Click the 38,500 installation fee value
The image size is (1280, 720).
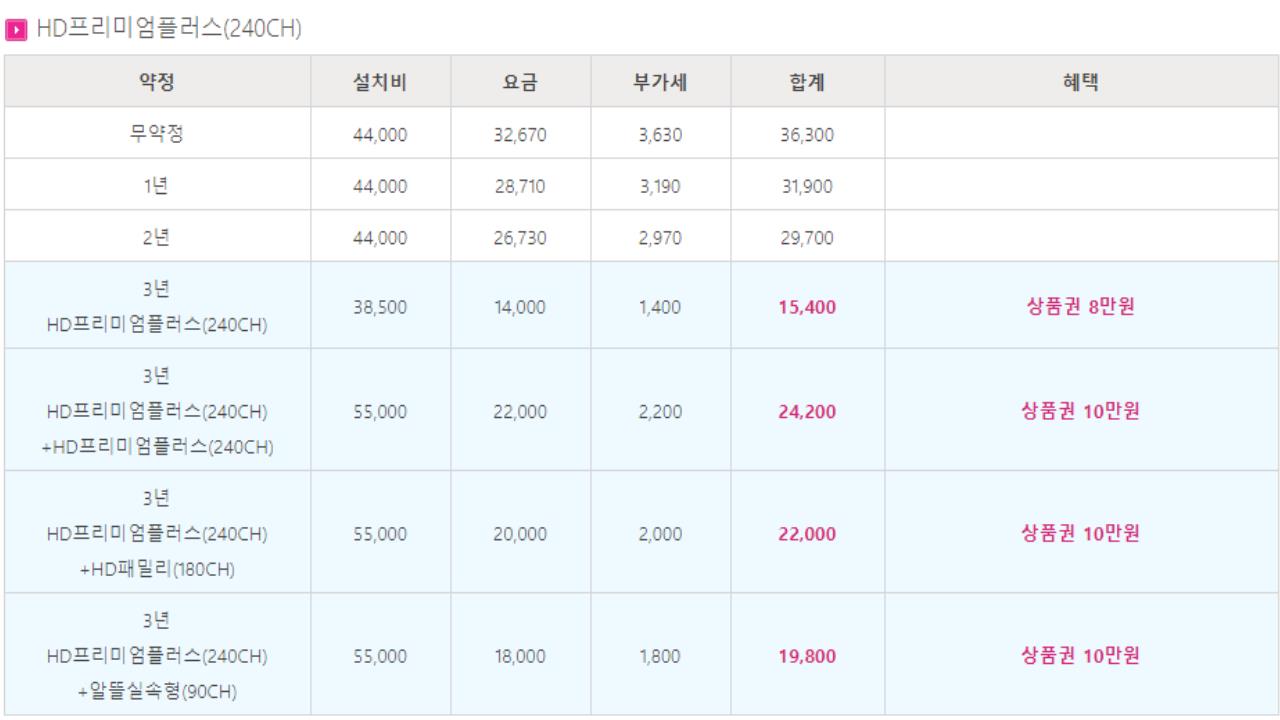[x=379, y=308]
